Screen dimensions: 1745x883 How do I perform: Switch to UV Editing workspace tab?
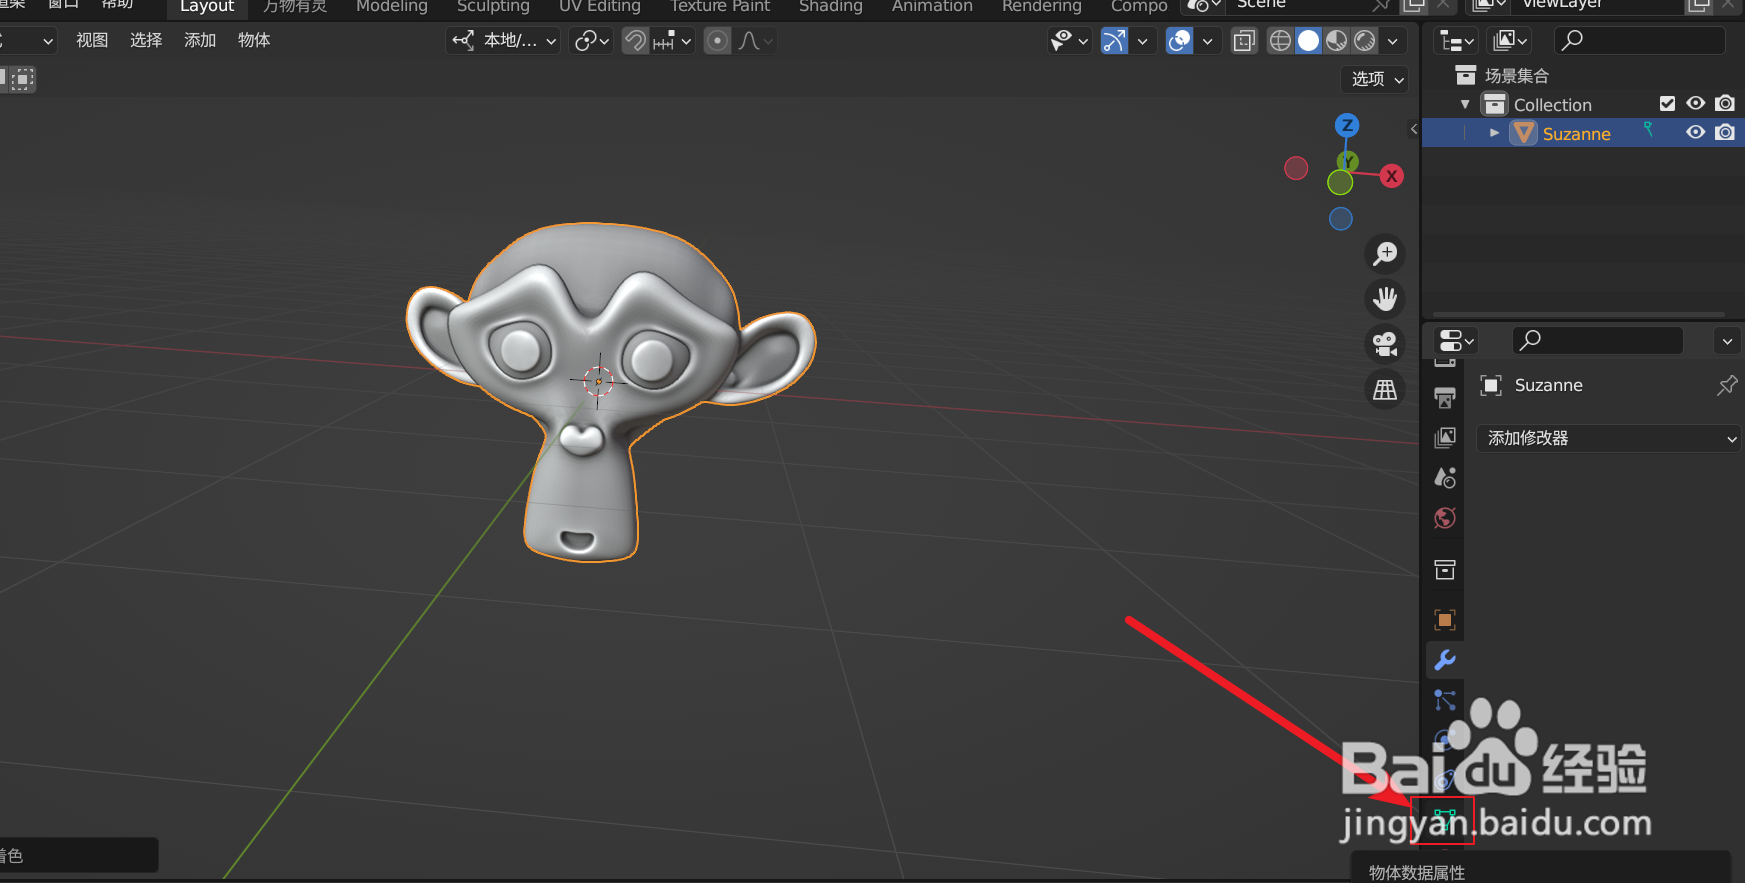pos(600,7)
